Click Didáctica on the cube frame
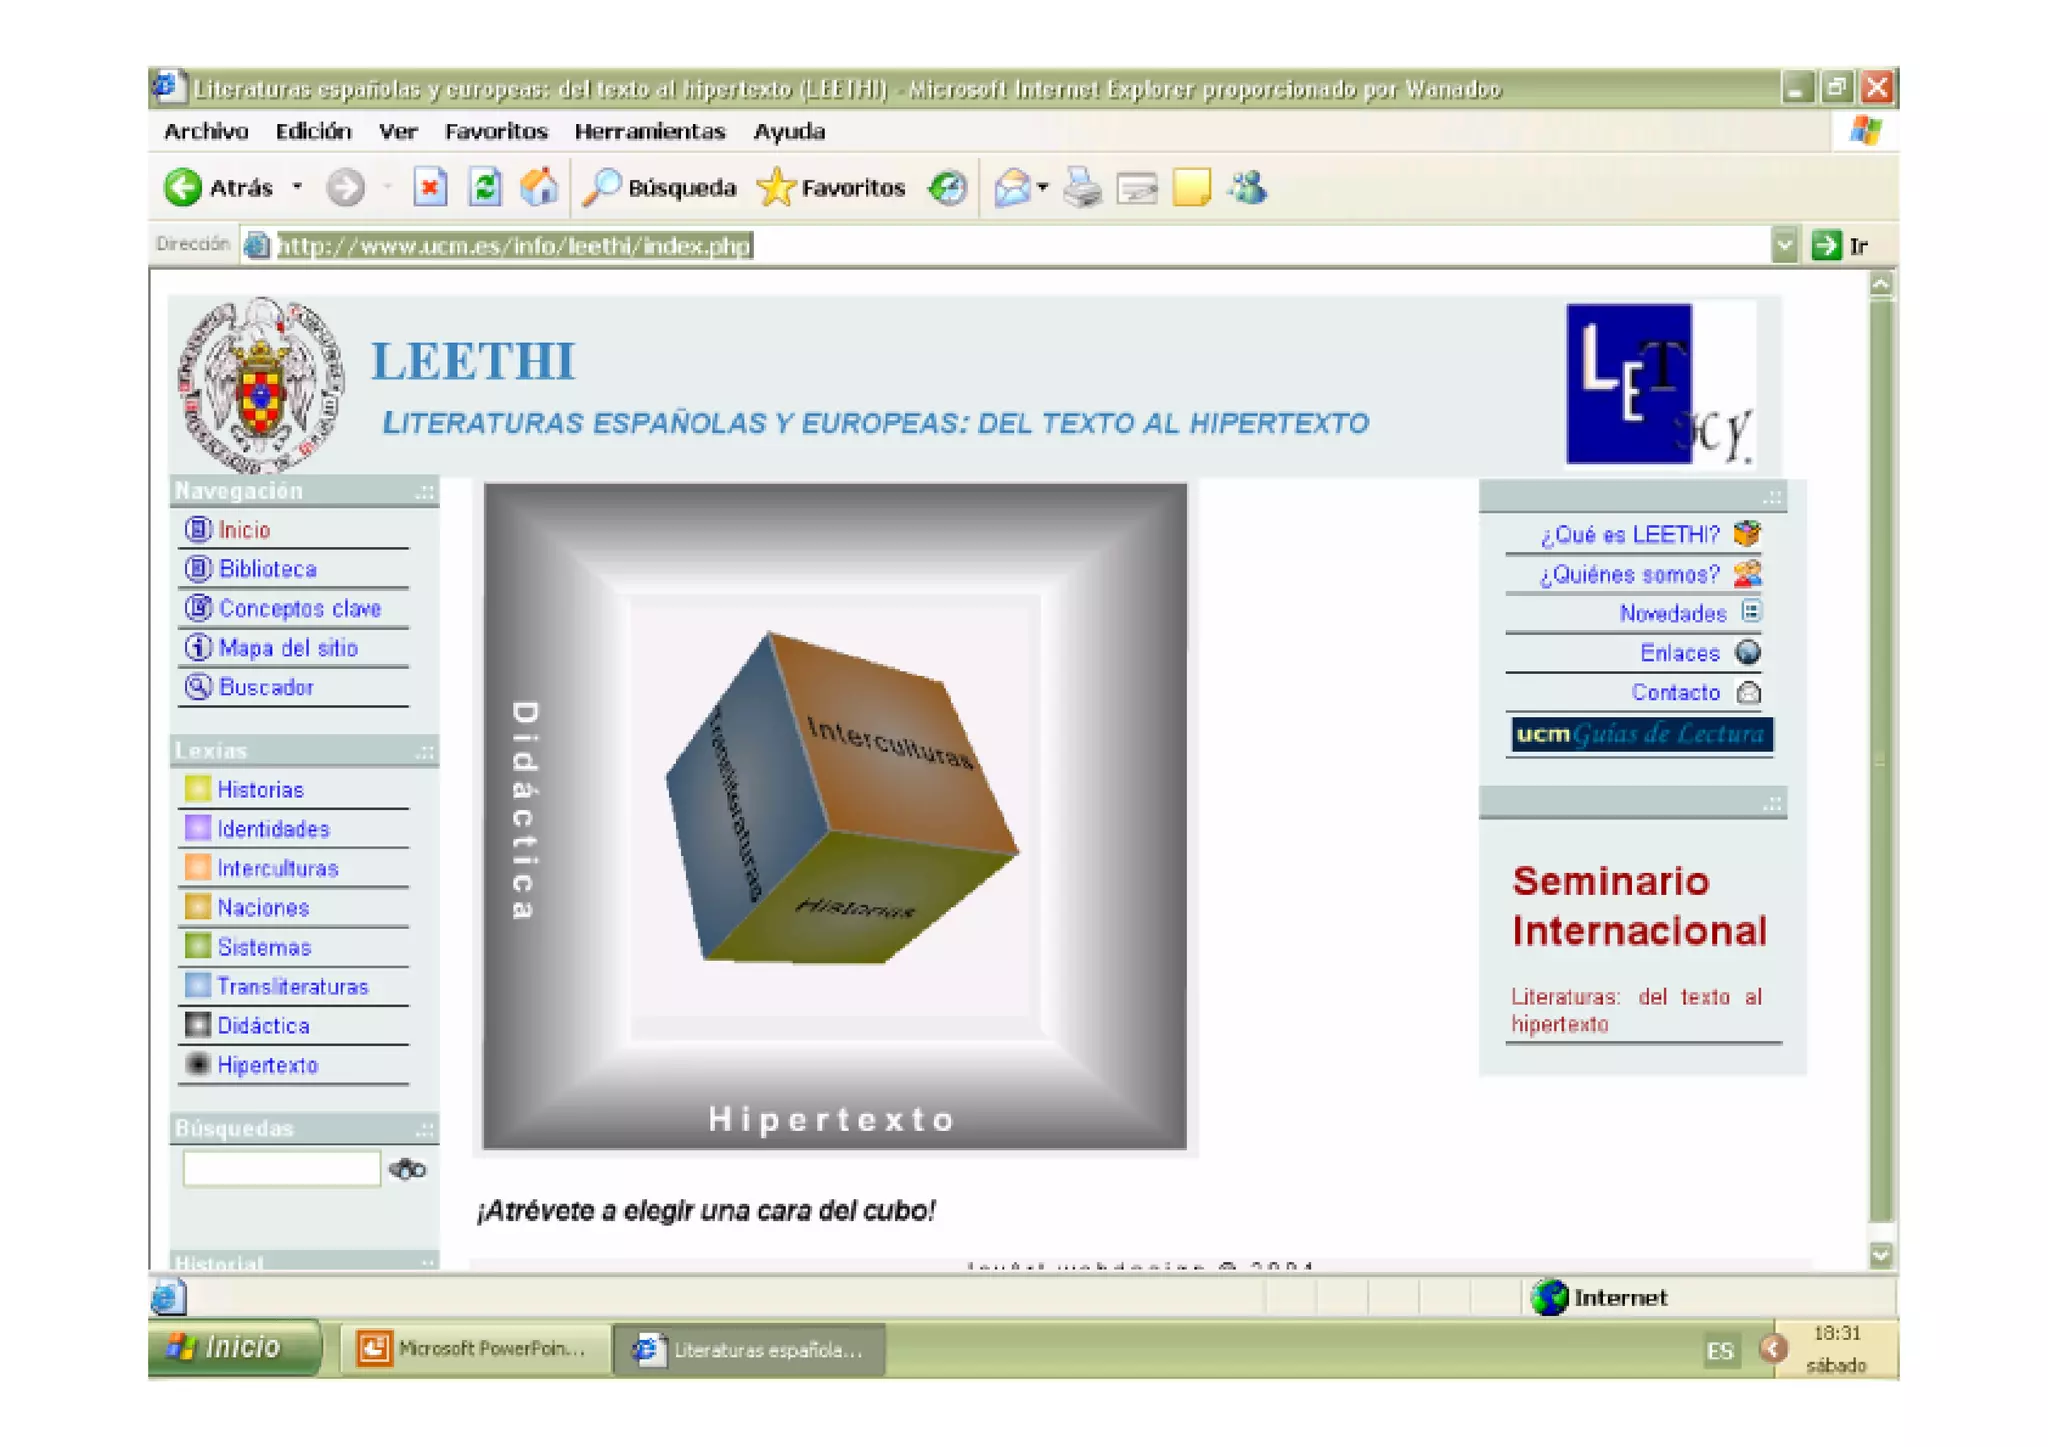2048x1447 pixels. 525,811
